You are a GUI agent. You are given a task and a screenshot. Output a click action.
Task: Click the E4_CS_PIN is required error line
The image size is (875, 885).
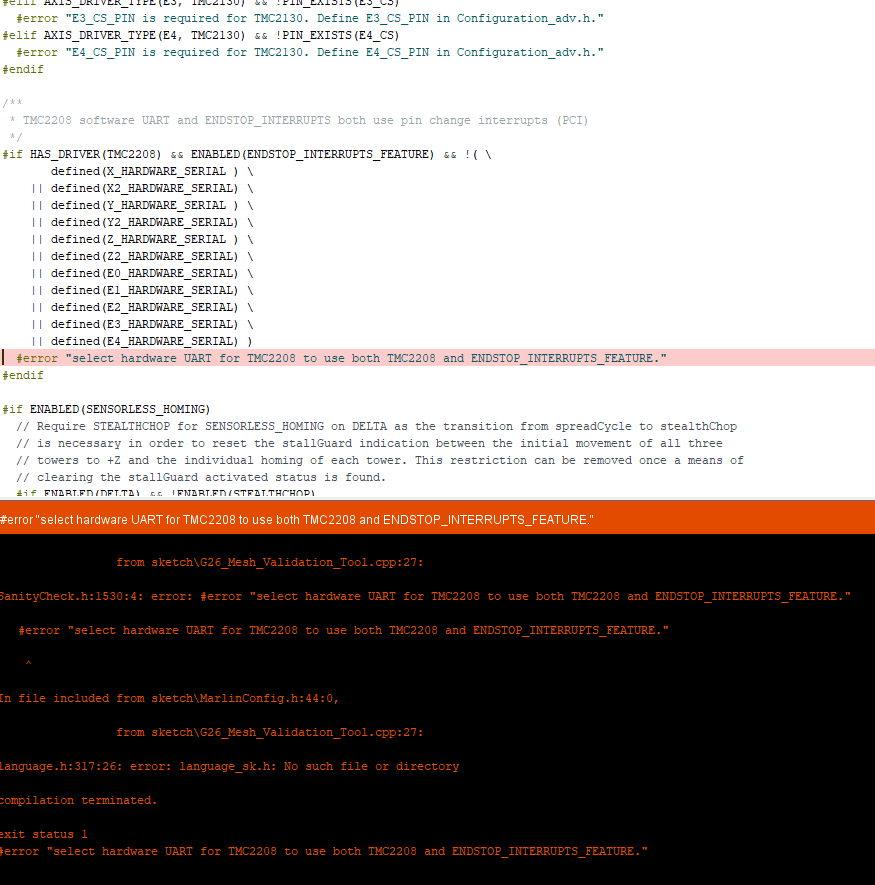click(x=310, y=52)
